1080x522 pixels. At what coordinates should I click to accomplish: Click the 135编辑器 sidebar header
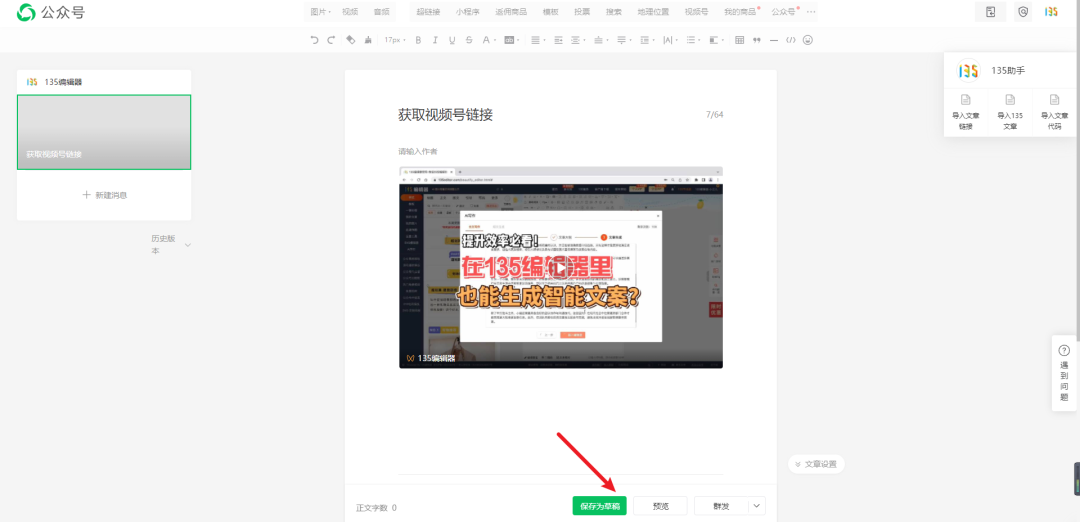click(x=104, y=81)
